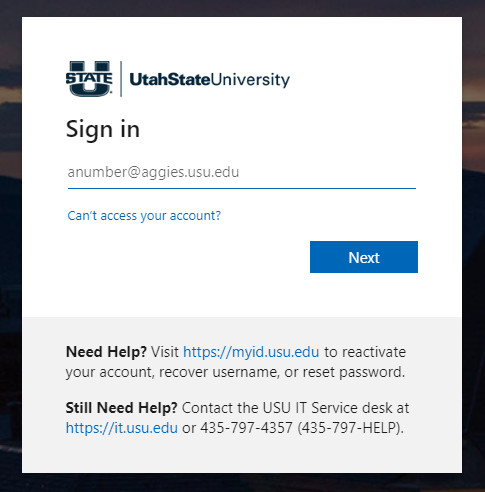This screenshot has height=492, width=485.
Task: Click the blue underline of the email field
Action: (x=242, y=188)
